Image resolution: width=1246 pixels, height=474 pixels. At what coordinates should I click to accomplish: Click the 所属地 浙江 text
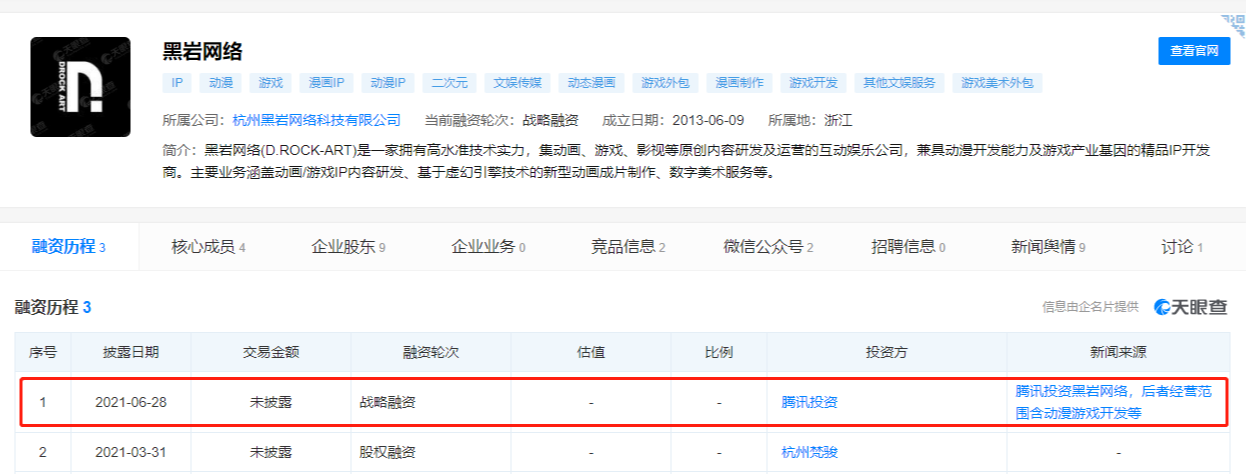tap(810, 120)
